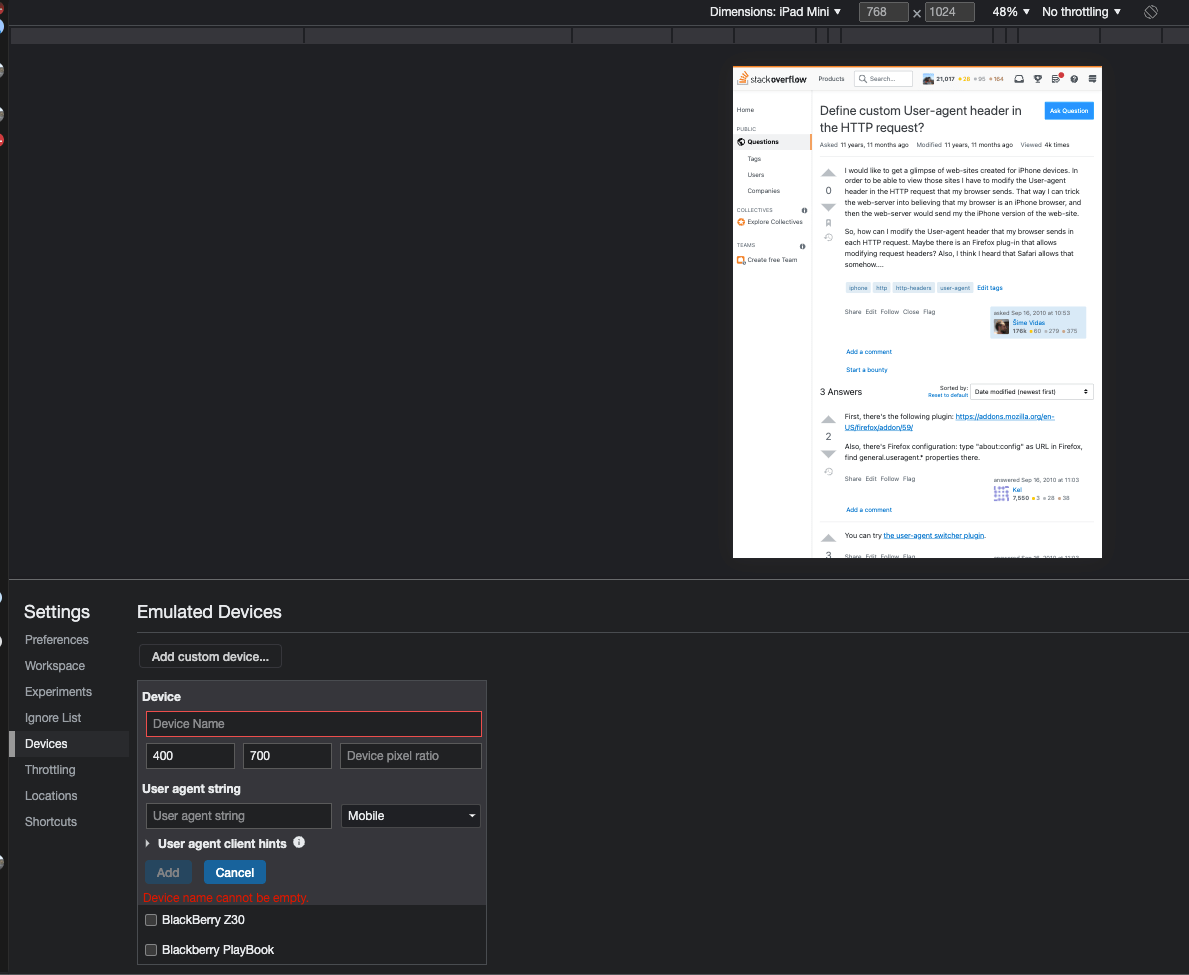The width and height of the screenshot is (1189, 975).
Task: Click the Šime Vidas profile link
Action: 1028,322
